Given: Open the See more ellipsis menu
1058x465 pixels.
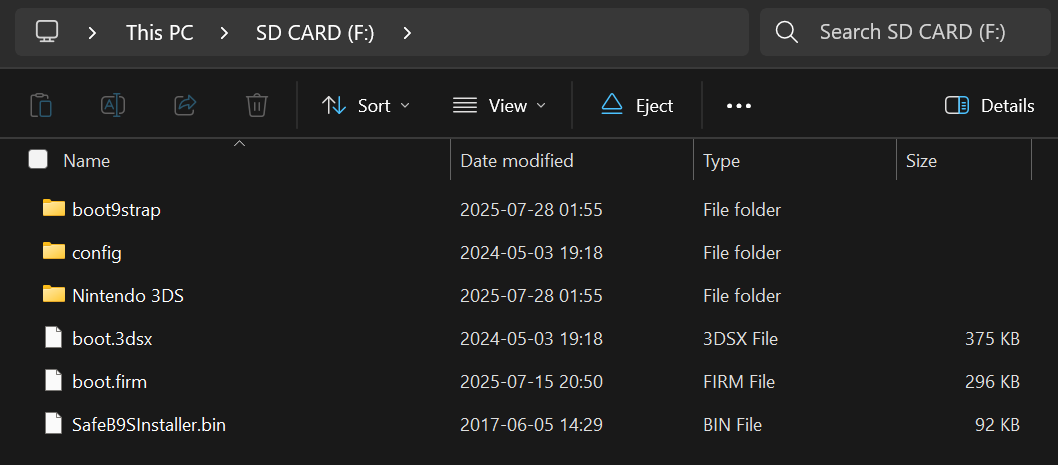Looking at the screenshot, I should click(x=739, y=105).
